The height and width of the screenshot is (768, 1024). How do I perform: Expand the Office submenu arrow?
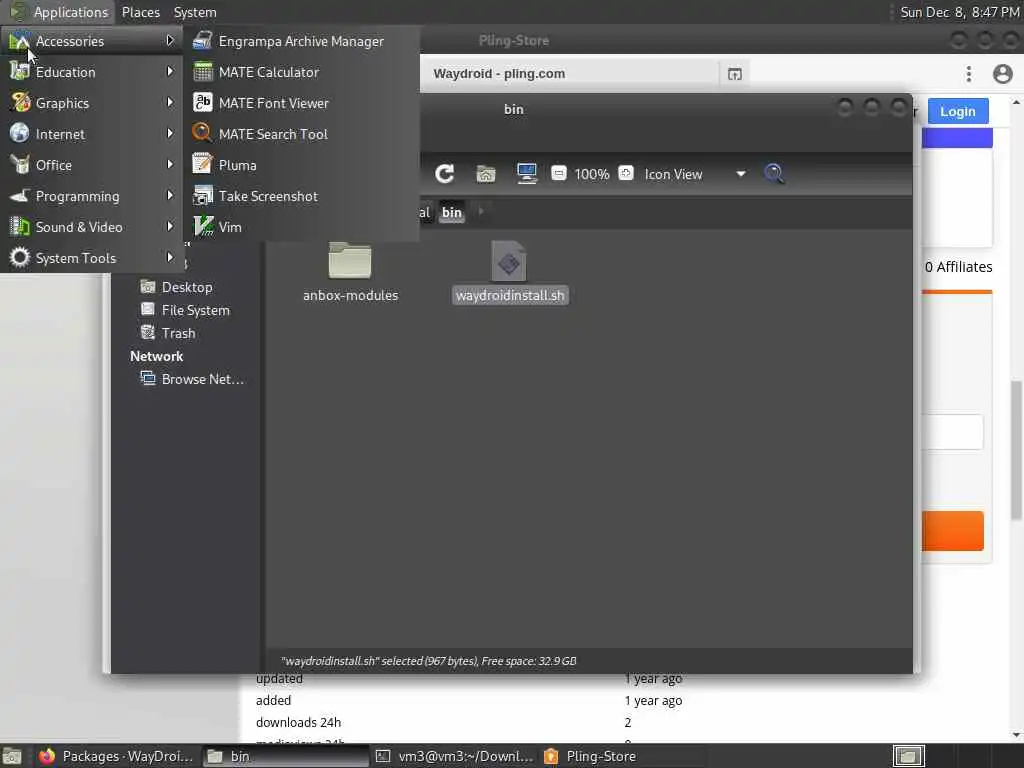(x=170, y=165)
